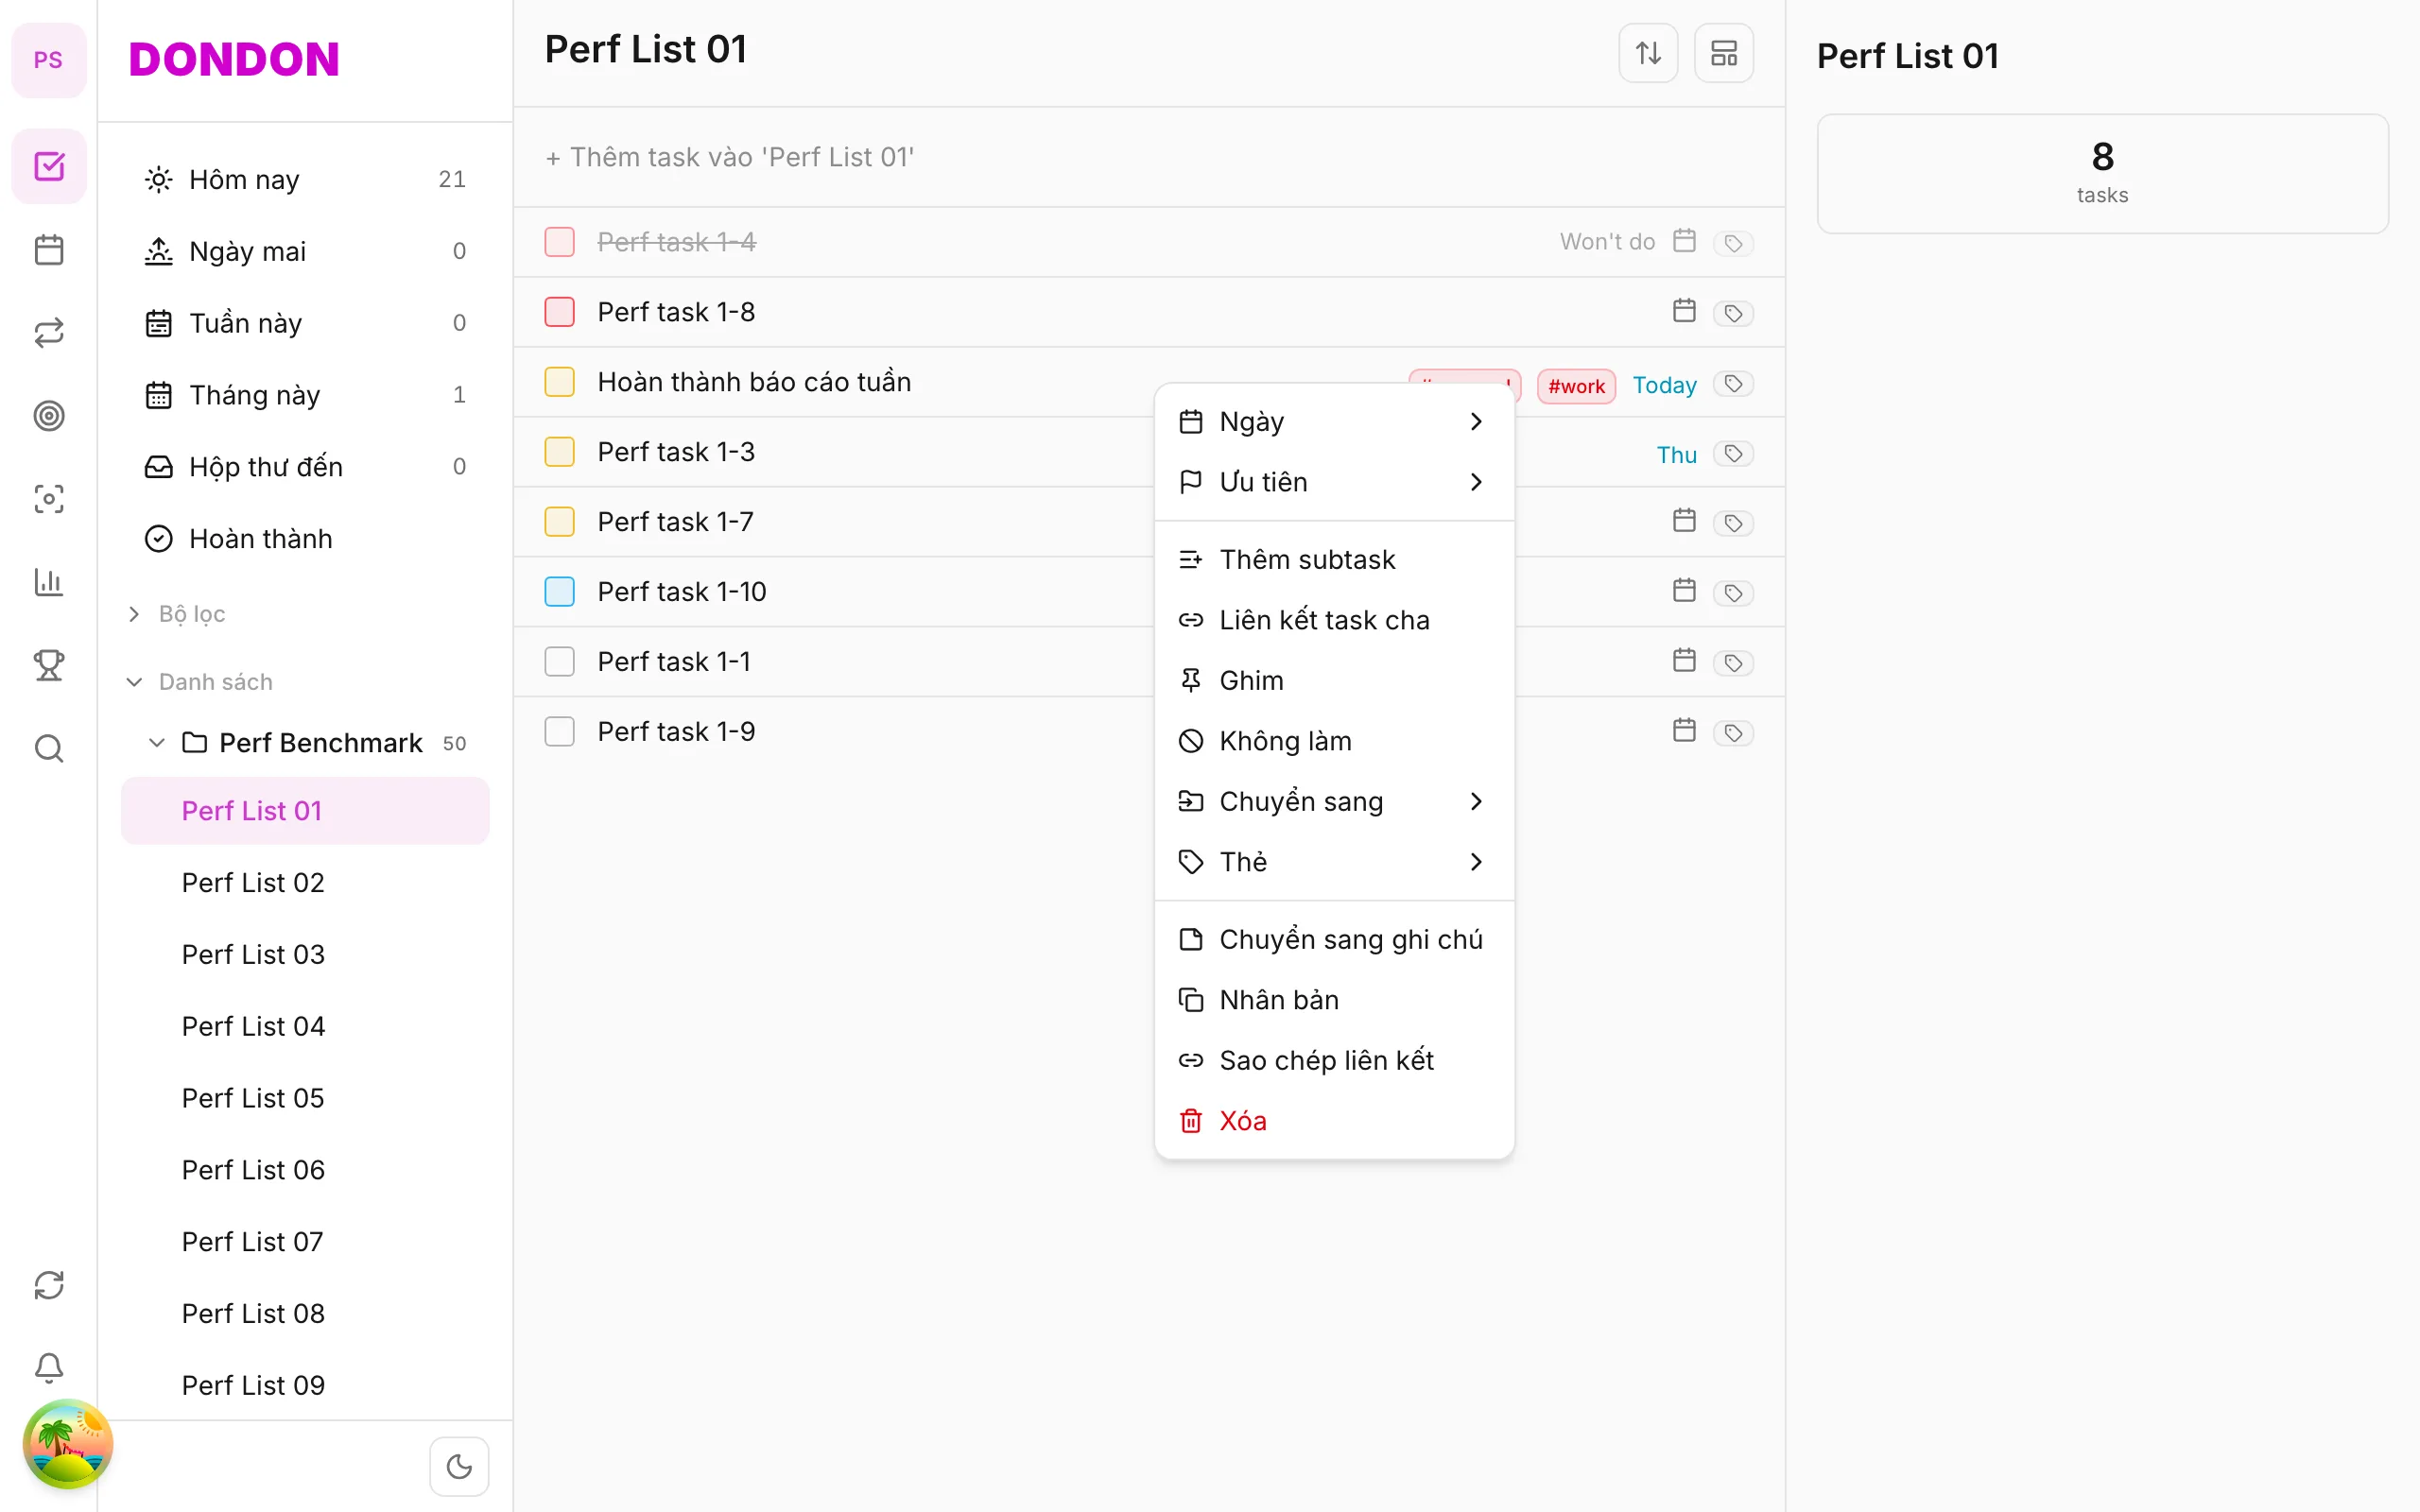Click the layout view button
Viewport: 2420px width, 1512px height.
click(x=1723, y=53)
